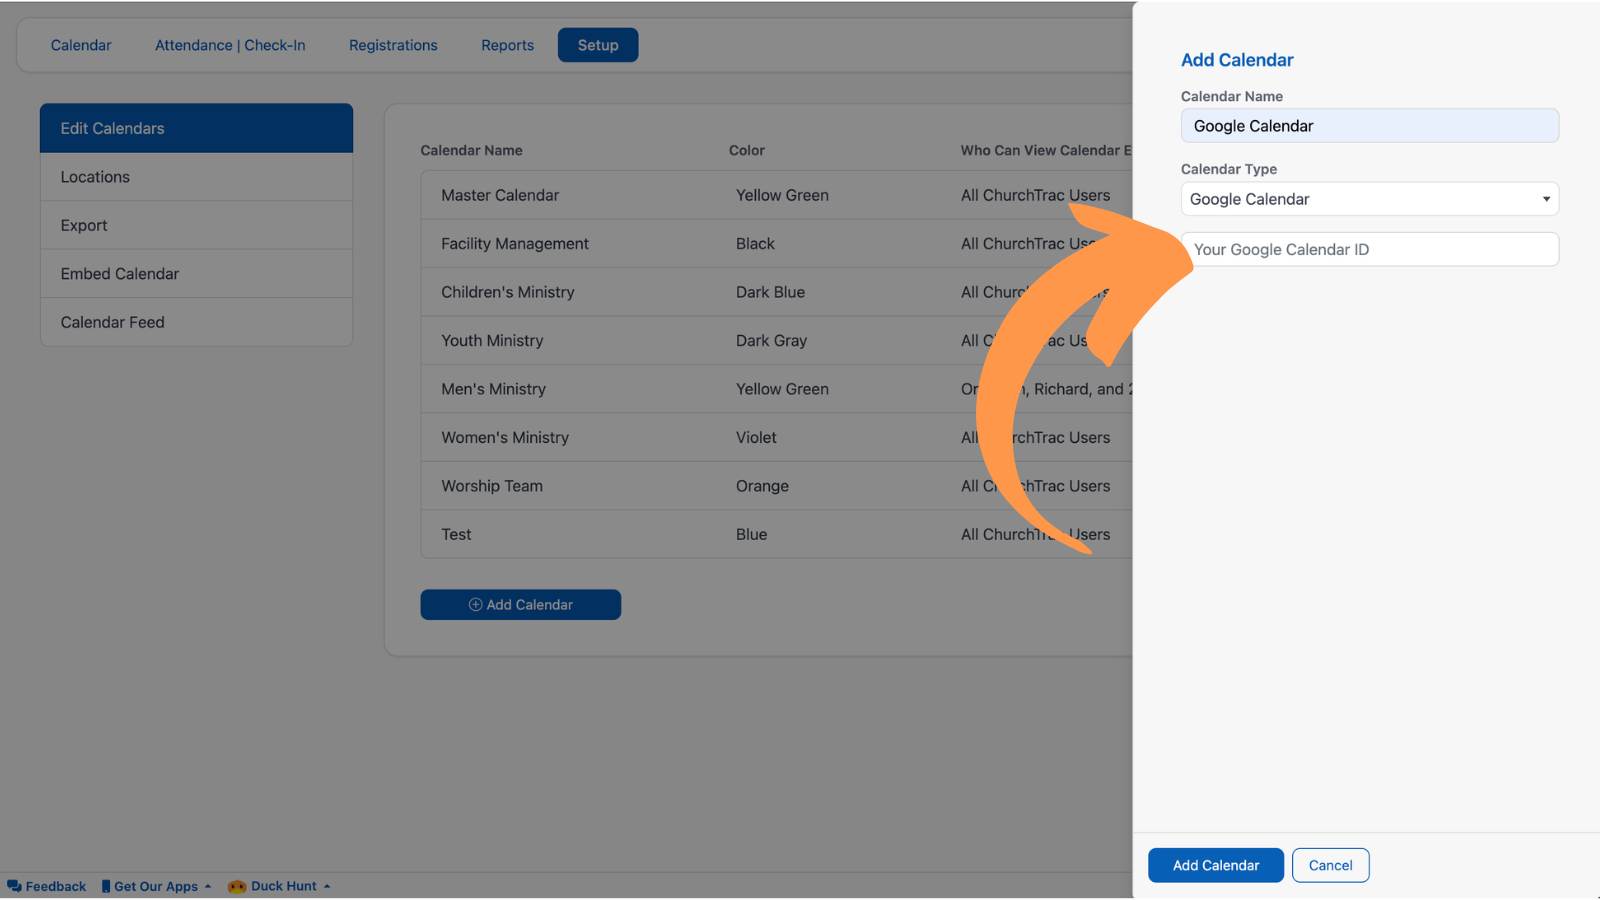Viewport: 1600px width, 900px height.
Task: Click the Feedback chat bubble icon
Action: click(x=14, y=886)
